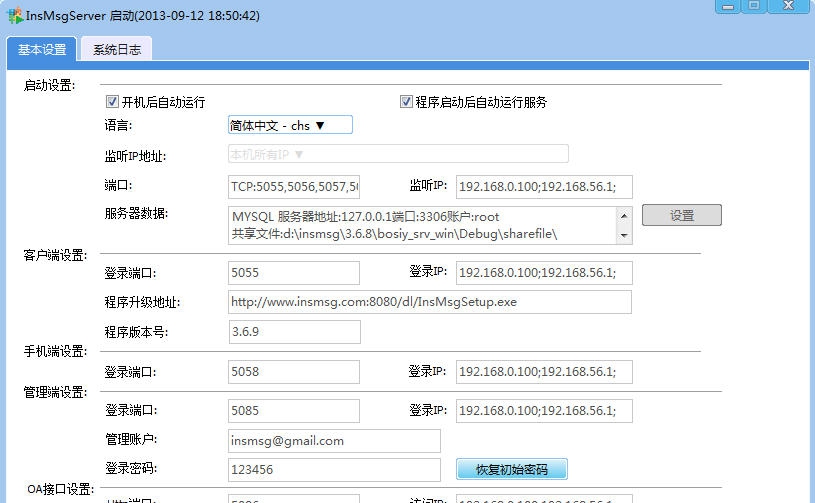Screen dimensions: 815x503
Task: Click the 程序升级地址: label
Action: pos(142,302)
